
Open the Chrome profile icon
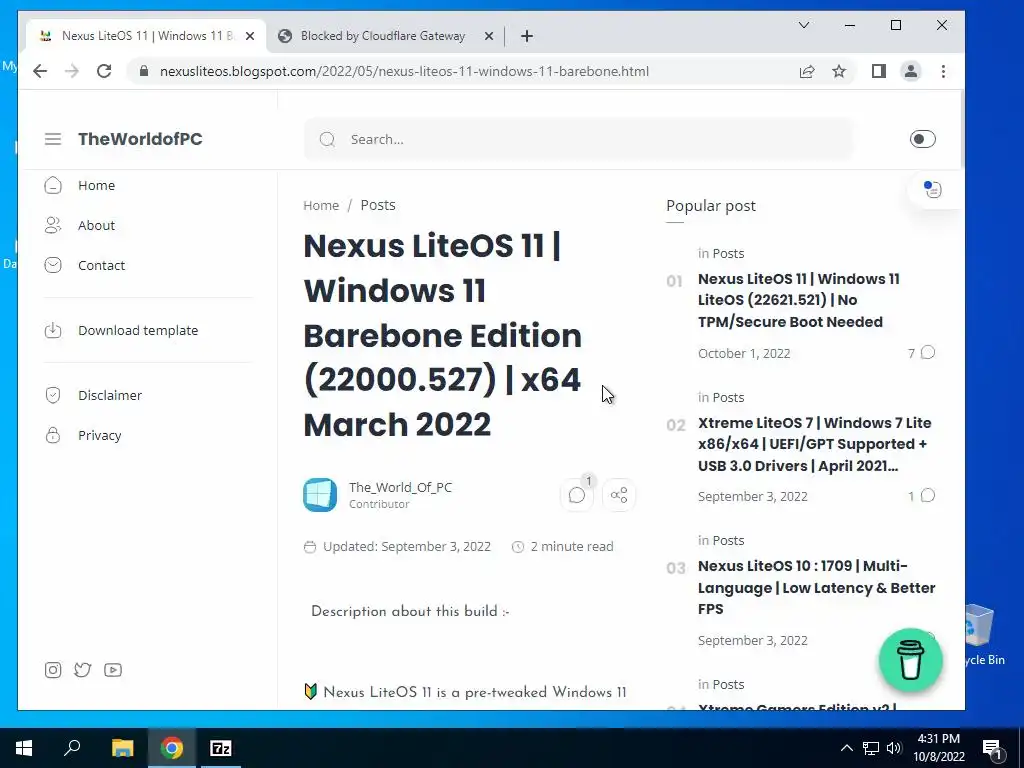click(911, 71)
